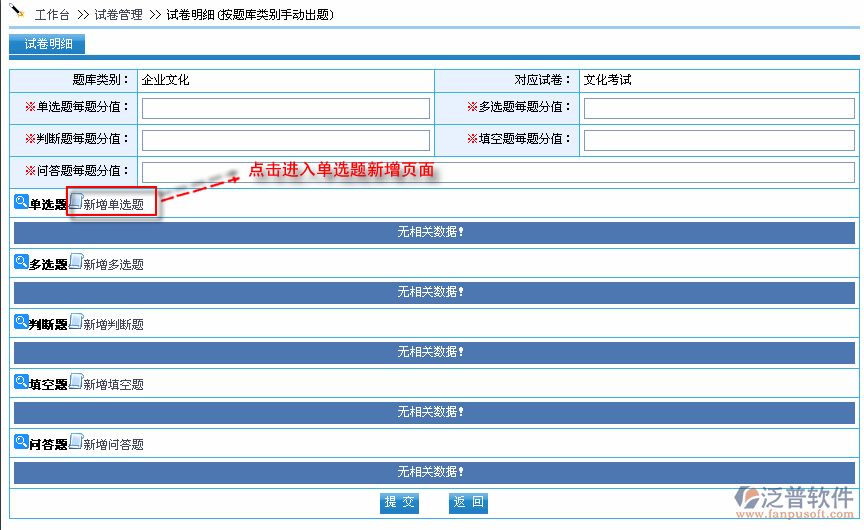Click the 对应试卷 label

click(542, 80)
